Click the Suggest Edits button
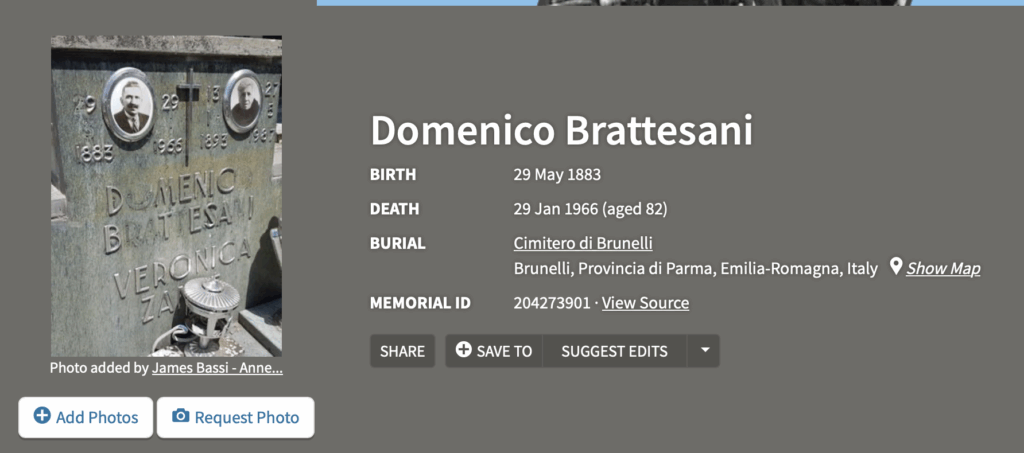 click(615, 351)
